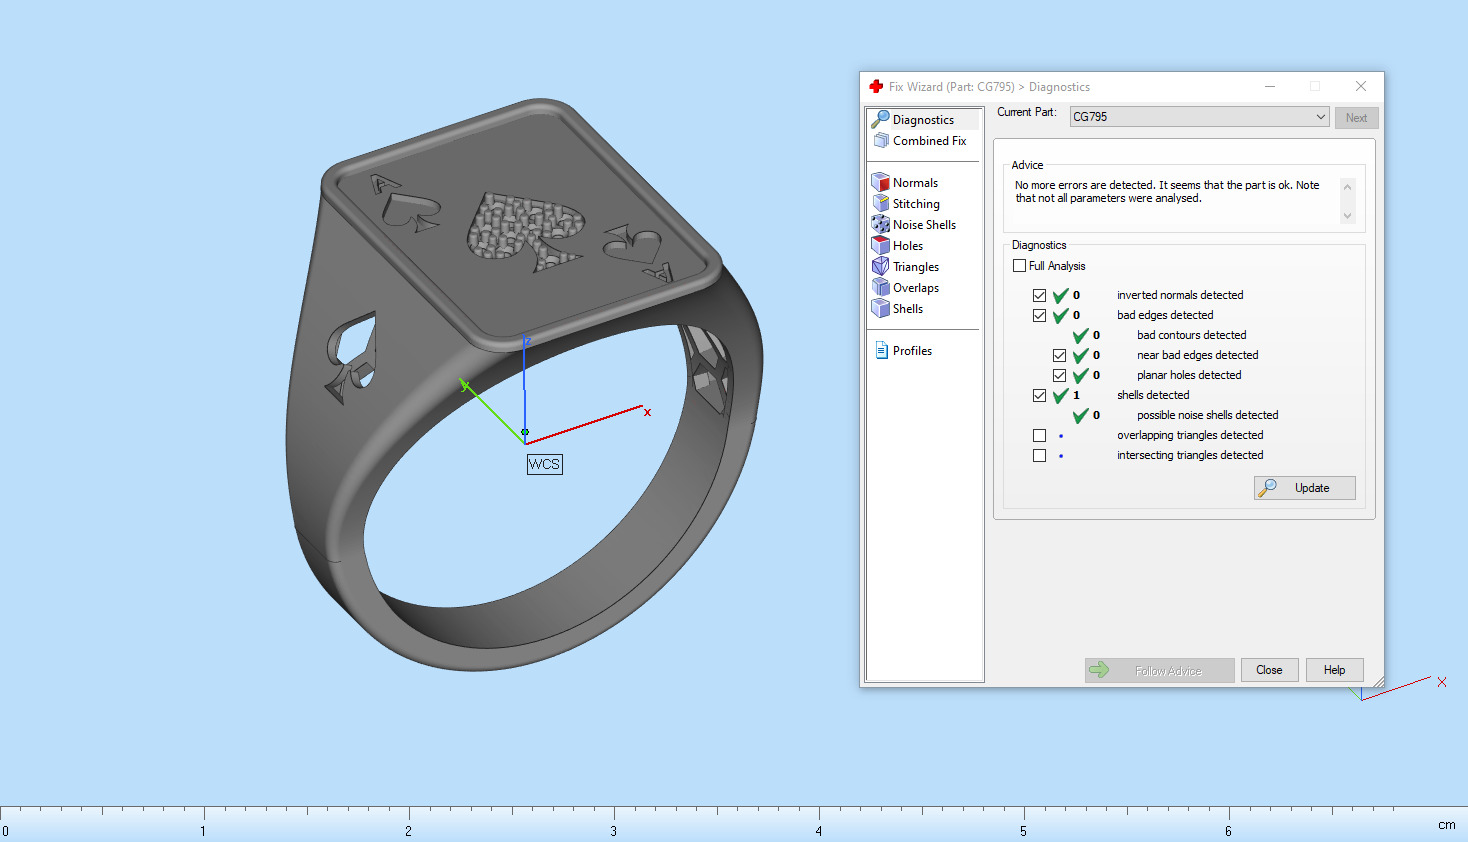Enable overlapping triangles detected checkbox
1468x842 pixels.
coord(1039,435)
